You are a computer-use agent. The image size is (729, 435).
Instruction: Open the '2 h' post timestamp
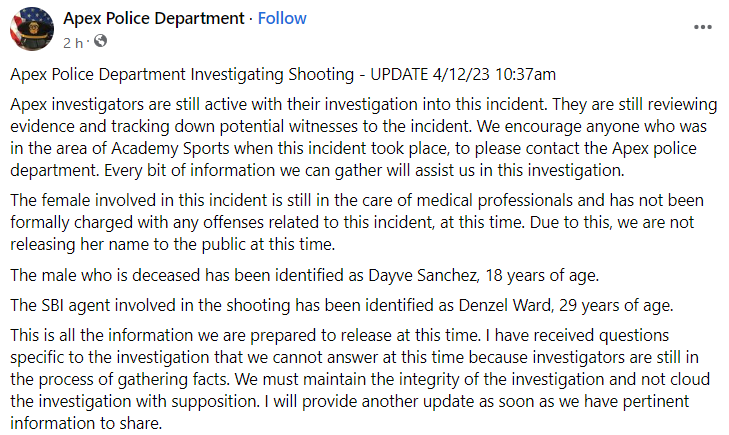coord(72,42)
